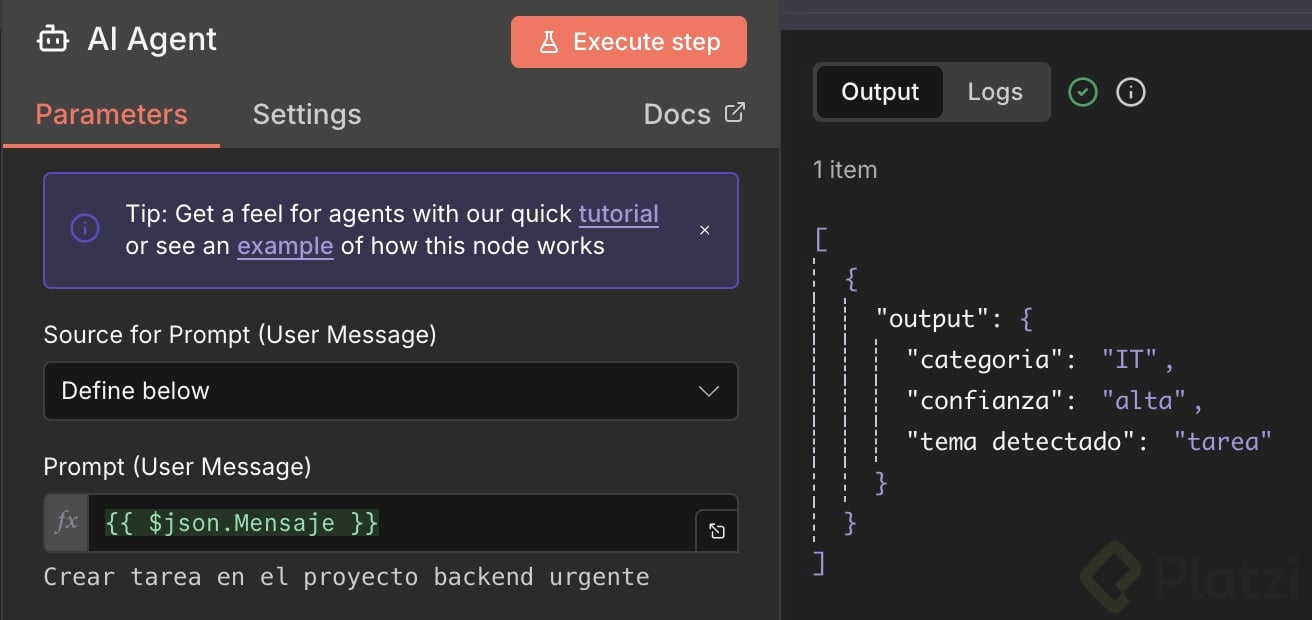The image size is (1312, 620).
Task: Switch to the Logs view
Action: tap(995, 92)
